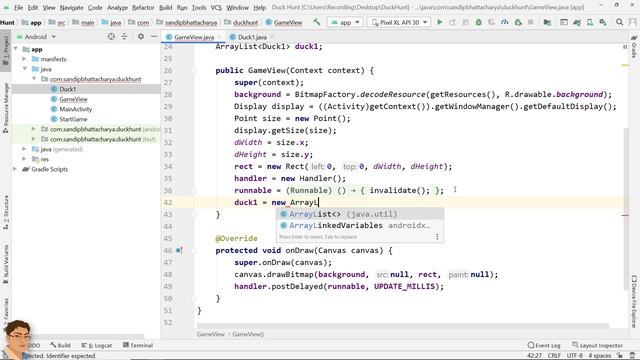Run the app with the green play button
This screenshot has width=640, height=360.
(x=440, y=22)
